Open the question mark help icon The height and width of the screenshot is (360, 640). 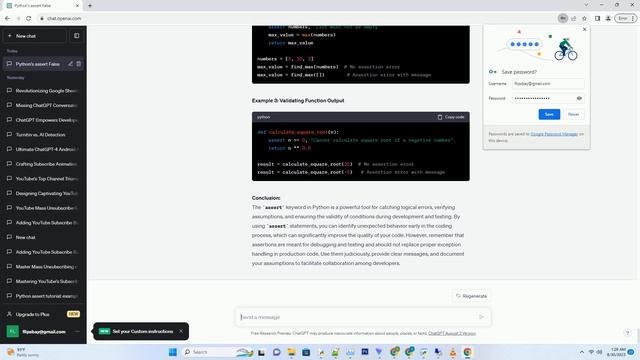tap(628, 333)
